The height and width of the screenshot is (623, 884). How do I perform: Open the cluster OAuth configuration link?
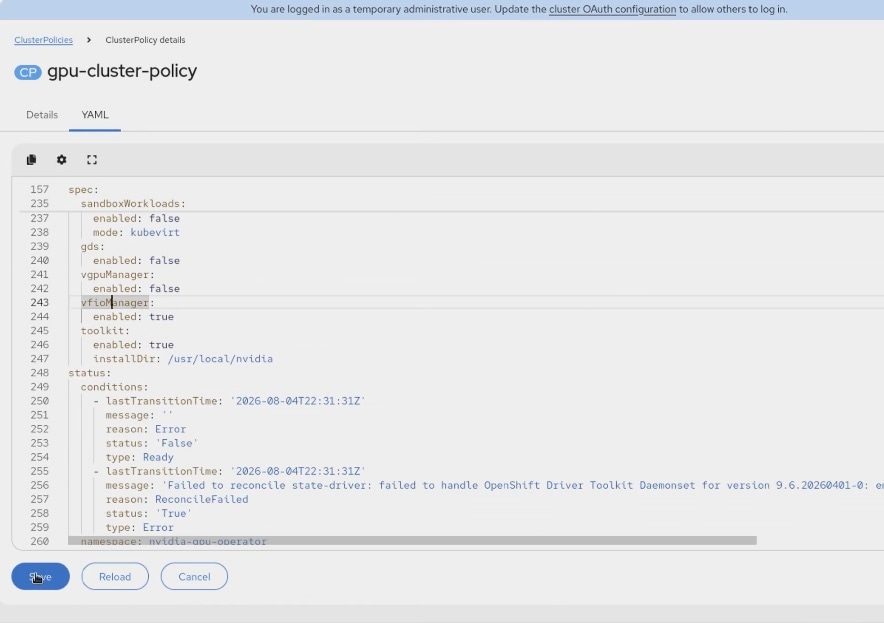pyautogui.click(x=612, y=9)
